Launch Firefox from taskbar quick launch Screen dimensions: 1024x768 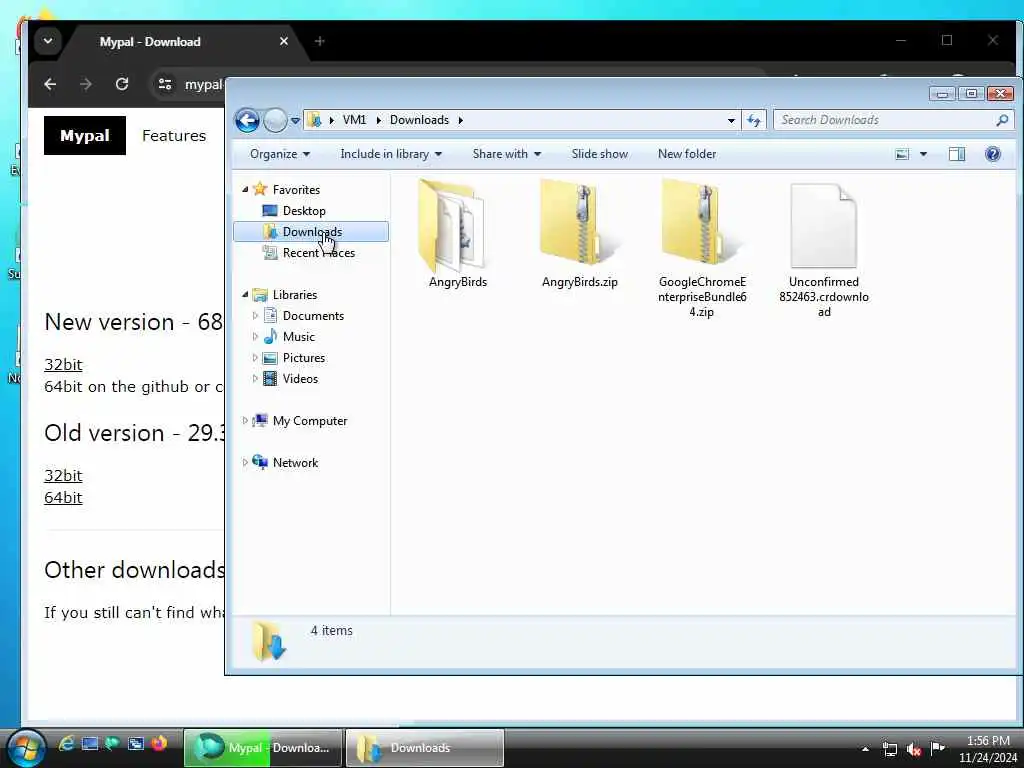click(x=159, y=744)
